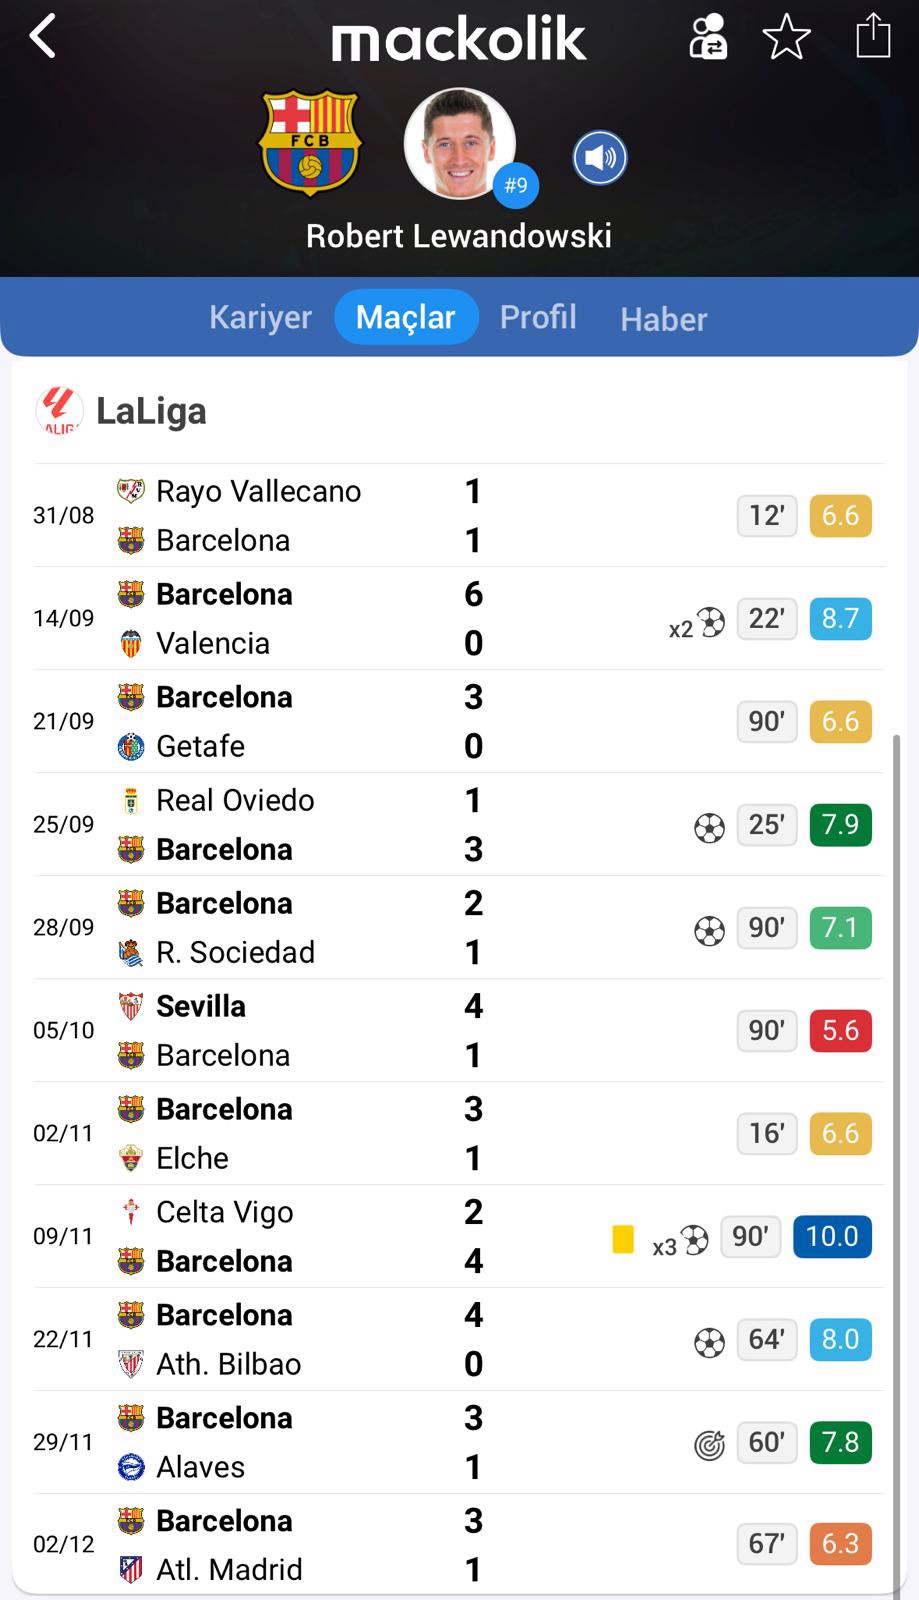This screenshot has height=1600, width=919.
Task: Click the red 5.6 rating badge
Action: click(840, 1030)
